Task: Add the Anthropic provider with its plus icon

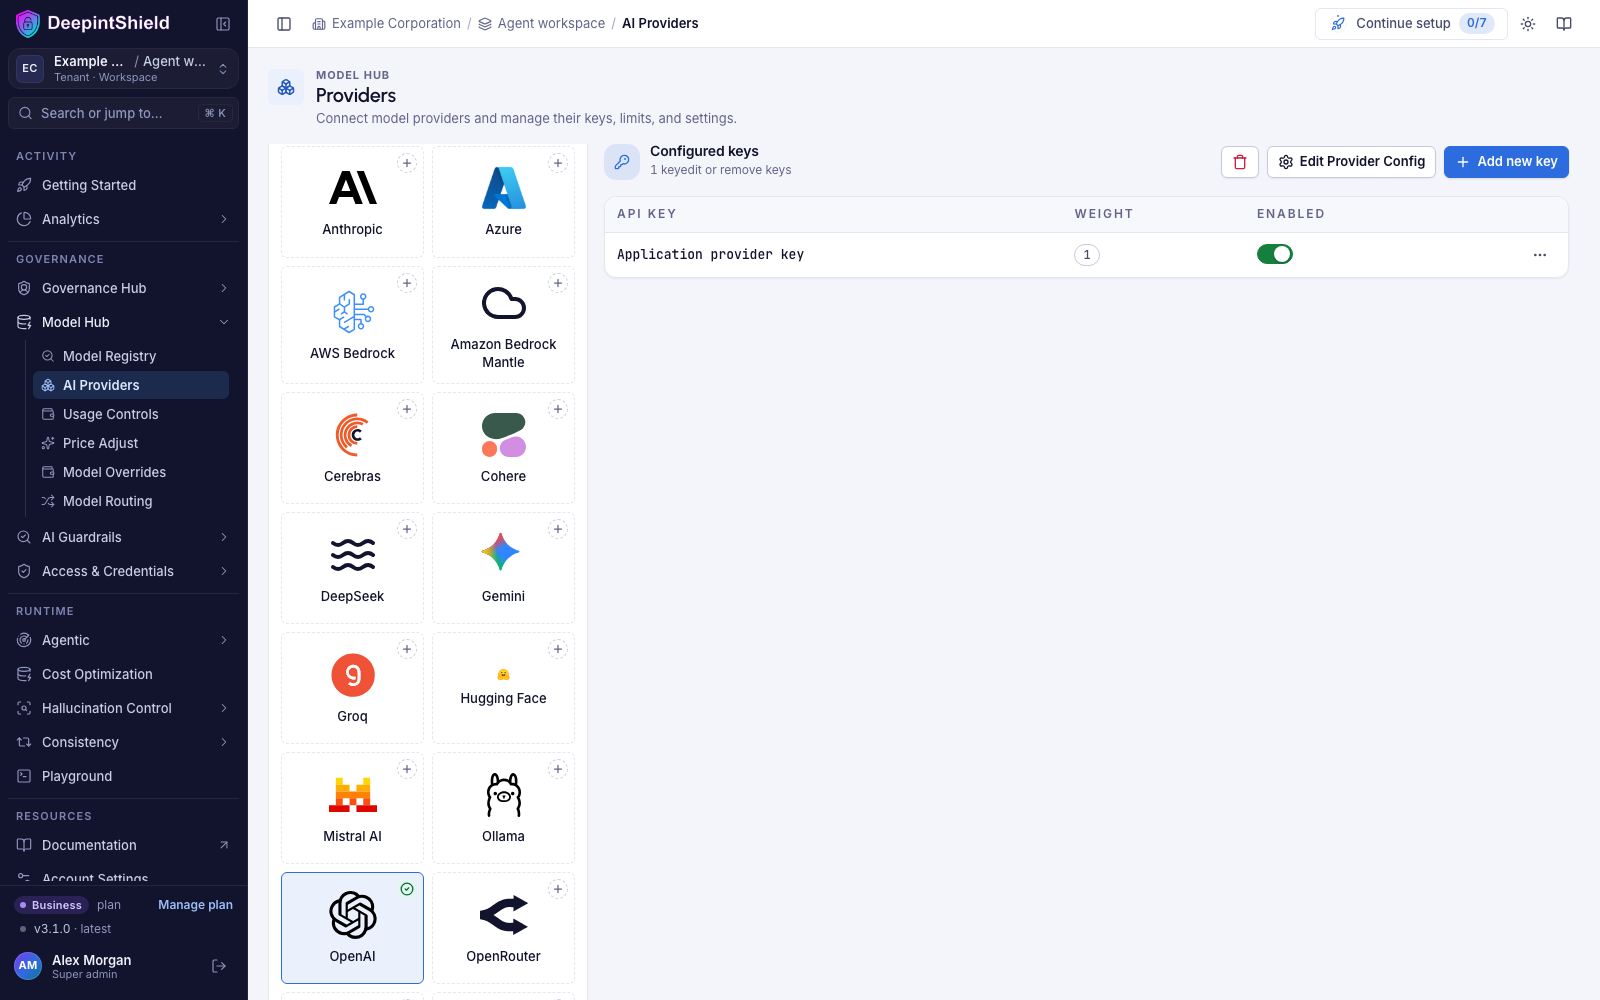Action: coord(407,163)
